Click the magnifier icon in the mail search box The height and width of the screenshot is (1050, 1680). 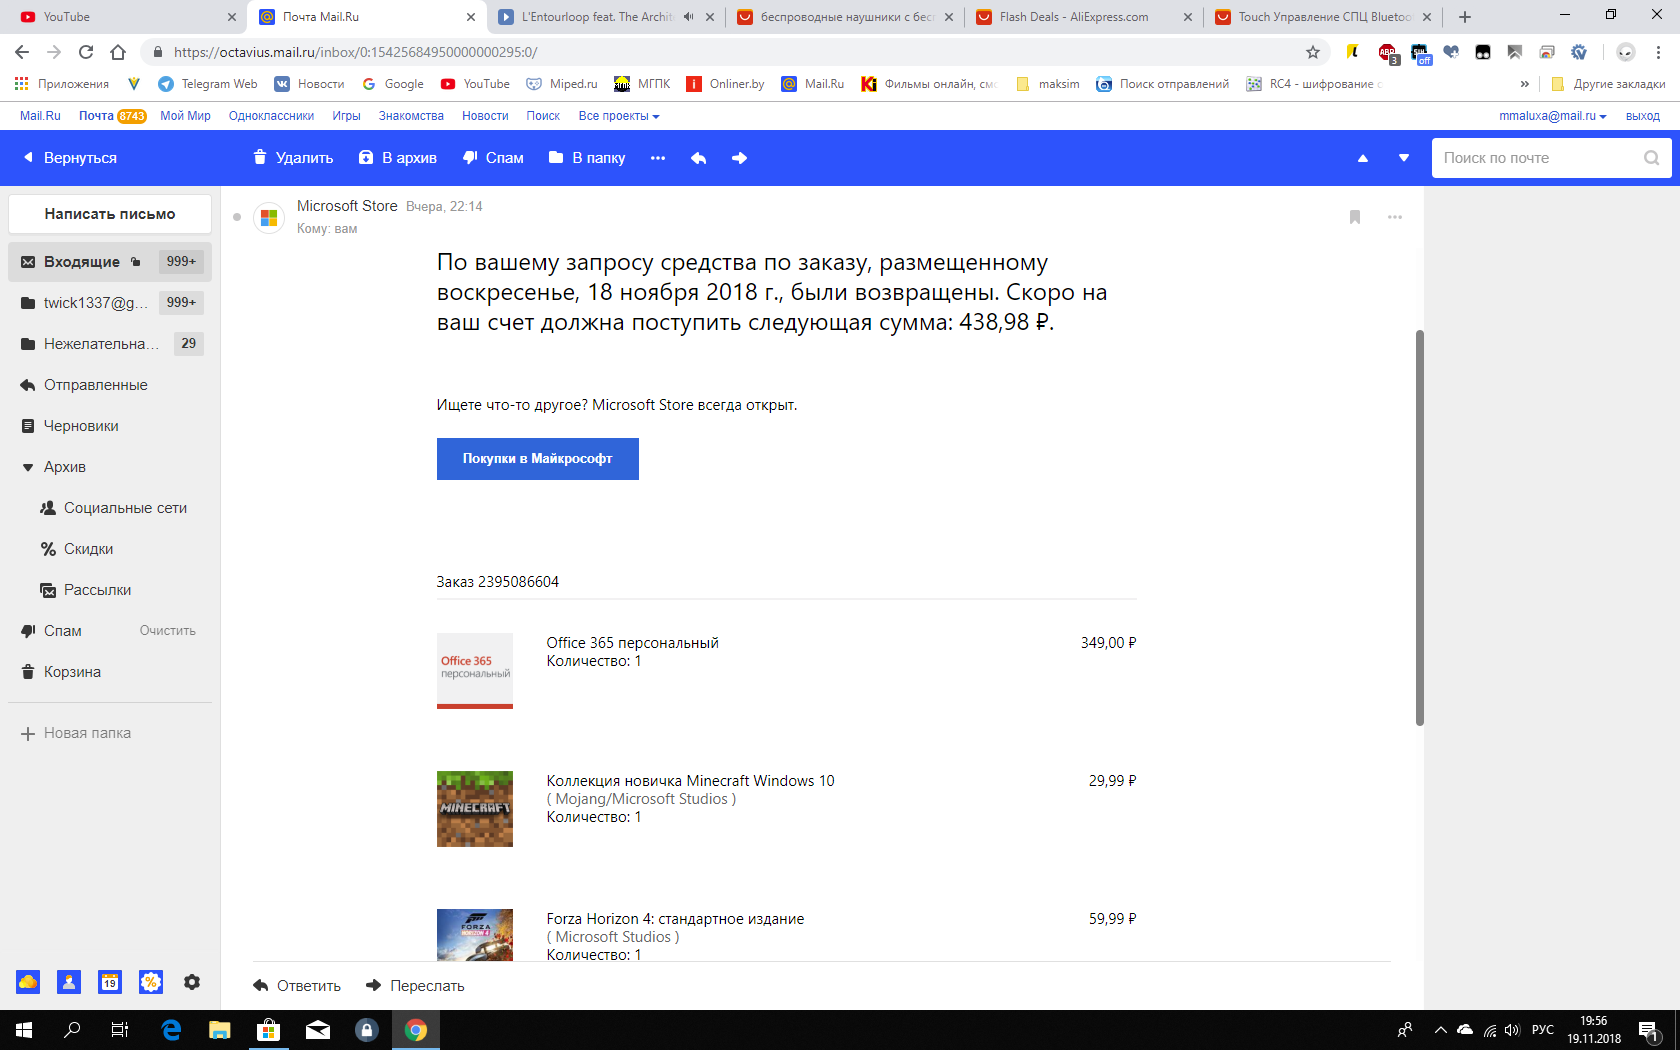click(1651, 158)
